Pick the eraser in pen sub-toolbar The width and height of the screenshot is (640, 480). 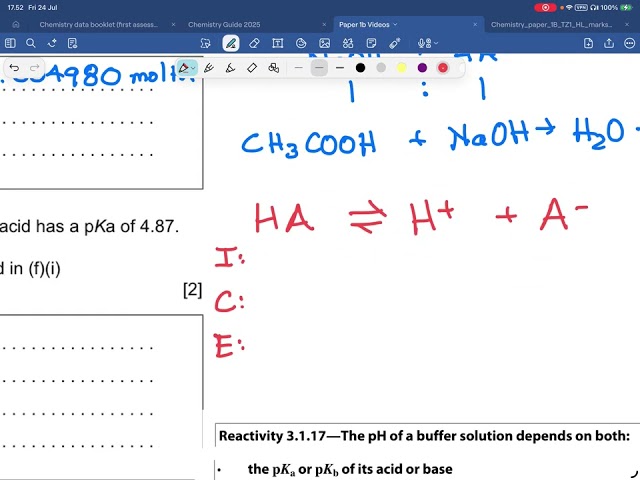pos(252,68)
